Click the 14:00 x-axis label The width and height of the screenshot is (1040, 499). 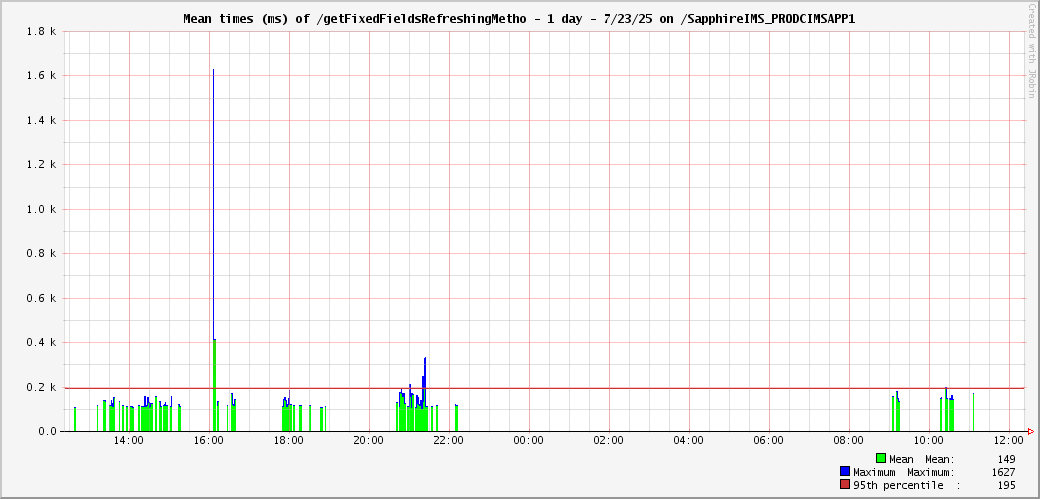(129, 441)
